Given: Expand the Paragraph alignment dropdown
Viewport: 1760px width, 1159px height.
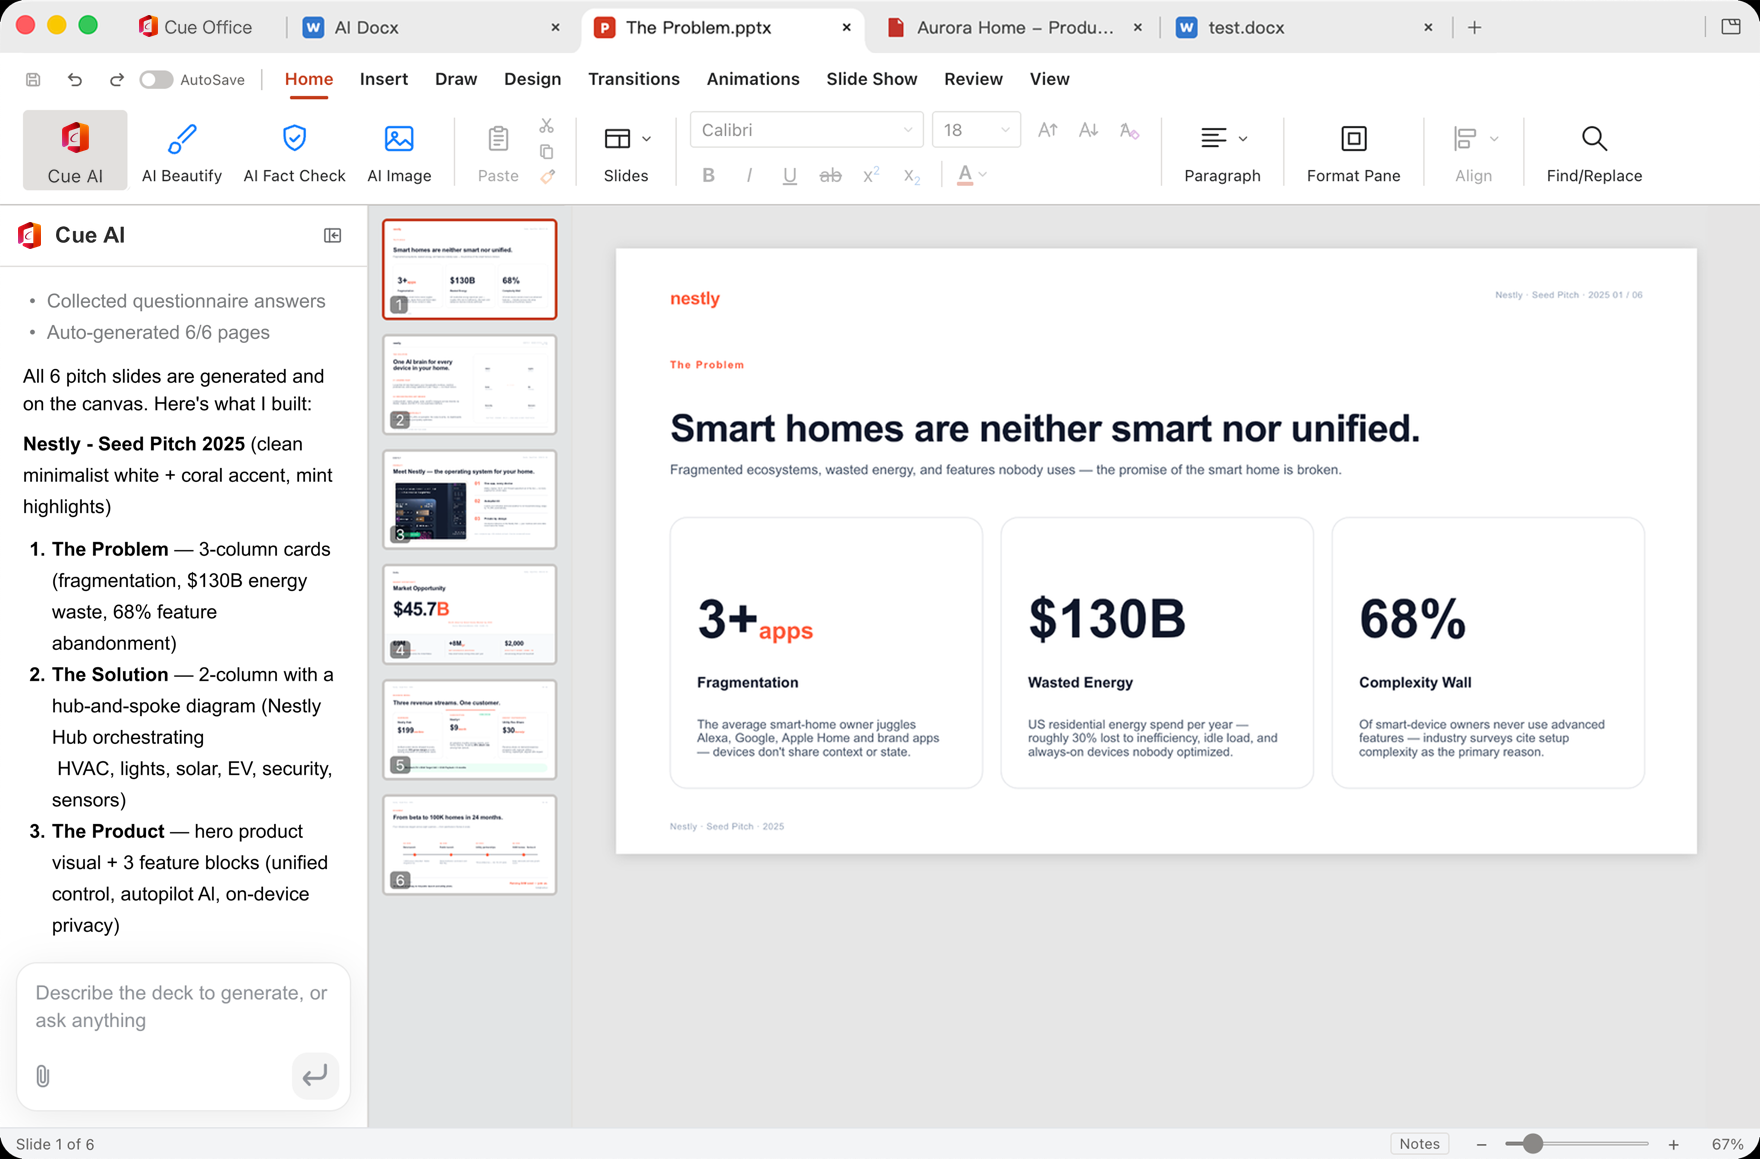Looking at the screenshot, I should (x=1243, y=139).
